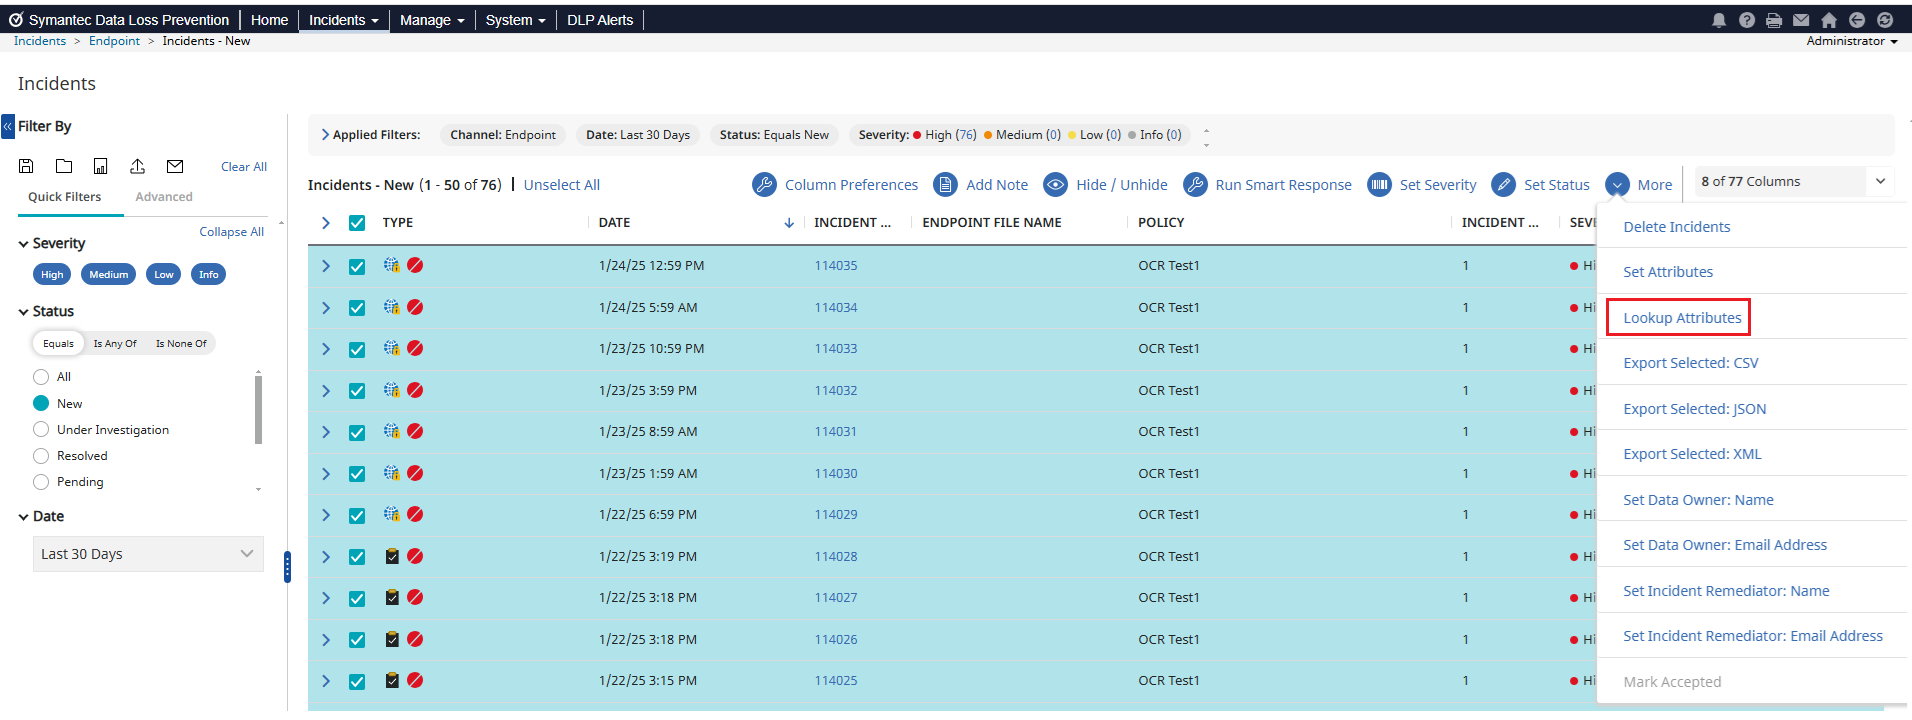This screenshot has height=720, width=1912.
Task: Click the Hide / Unhide eye icon
Action: point(1055,185)
